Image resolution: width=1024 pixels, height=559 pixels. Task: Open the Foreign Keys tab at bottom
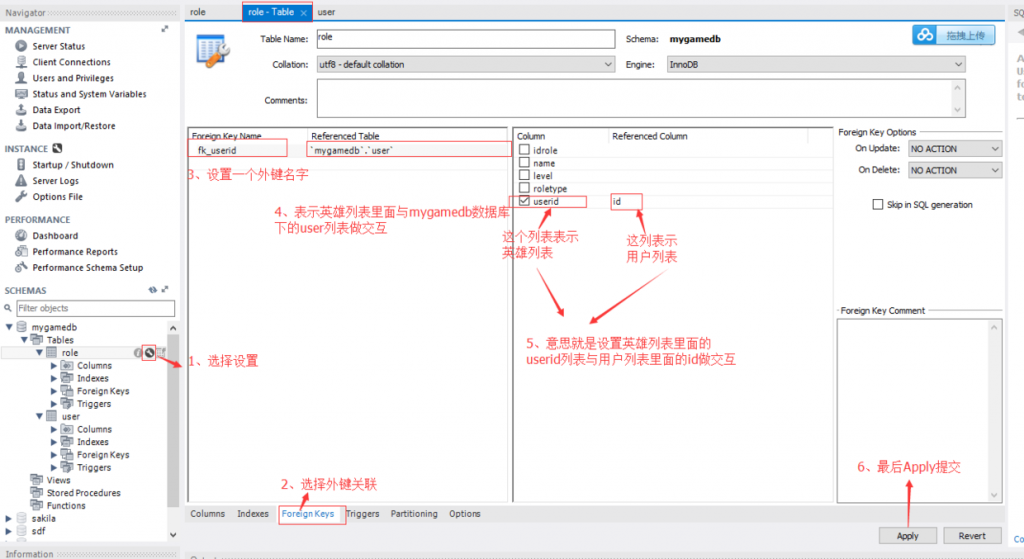[x=308, y=514]
